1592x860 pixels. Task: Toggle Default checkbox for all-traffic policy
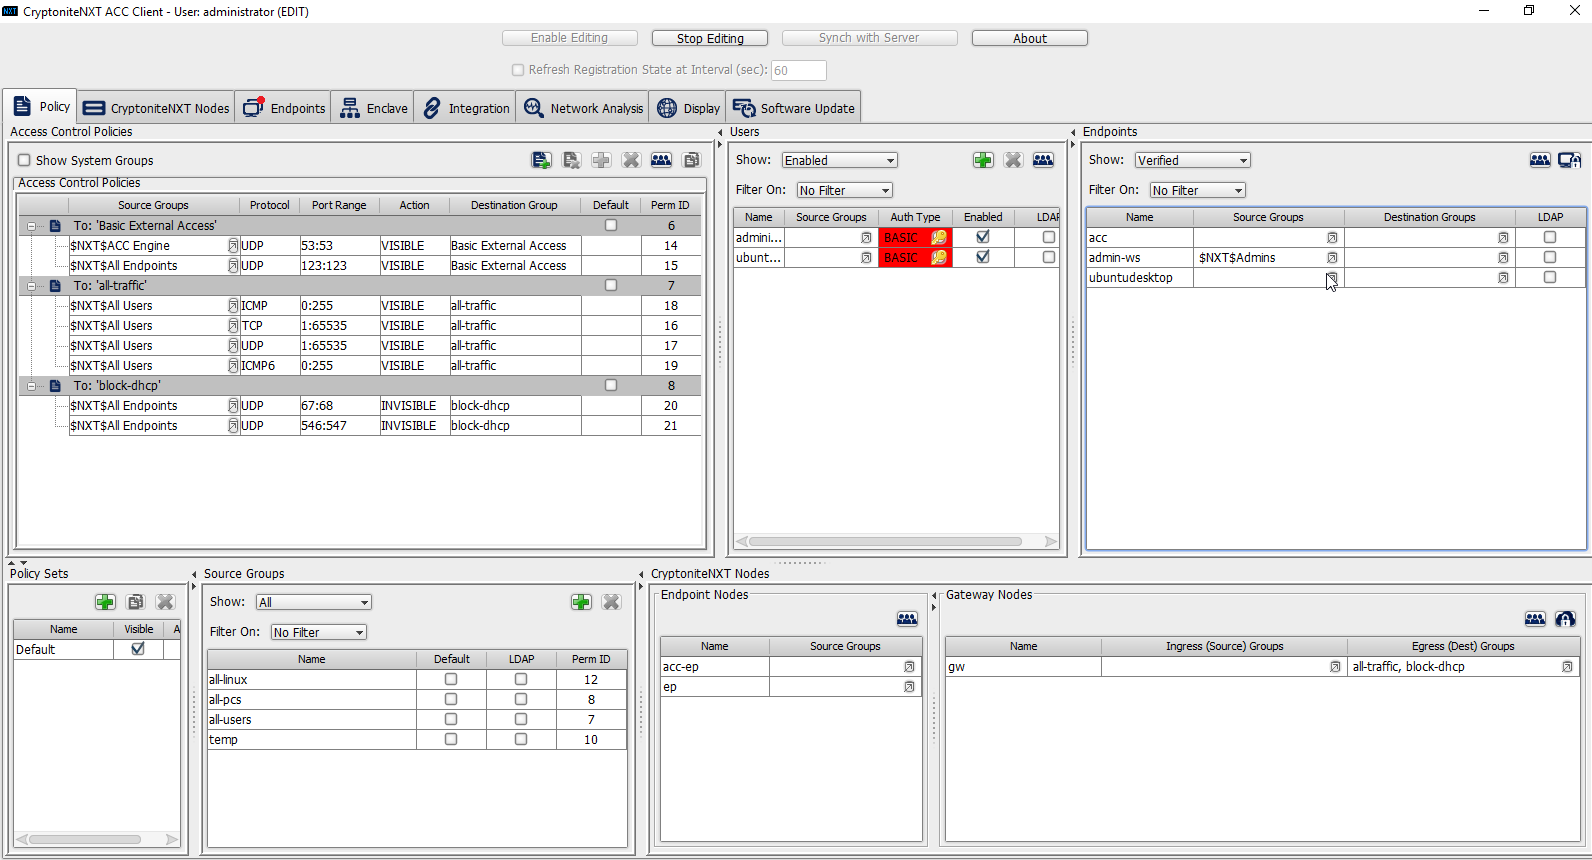point(611,286)
